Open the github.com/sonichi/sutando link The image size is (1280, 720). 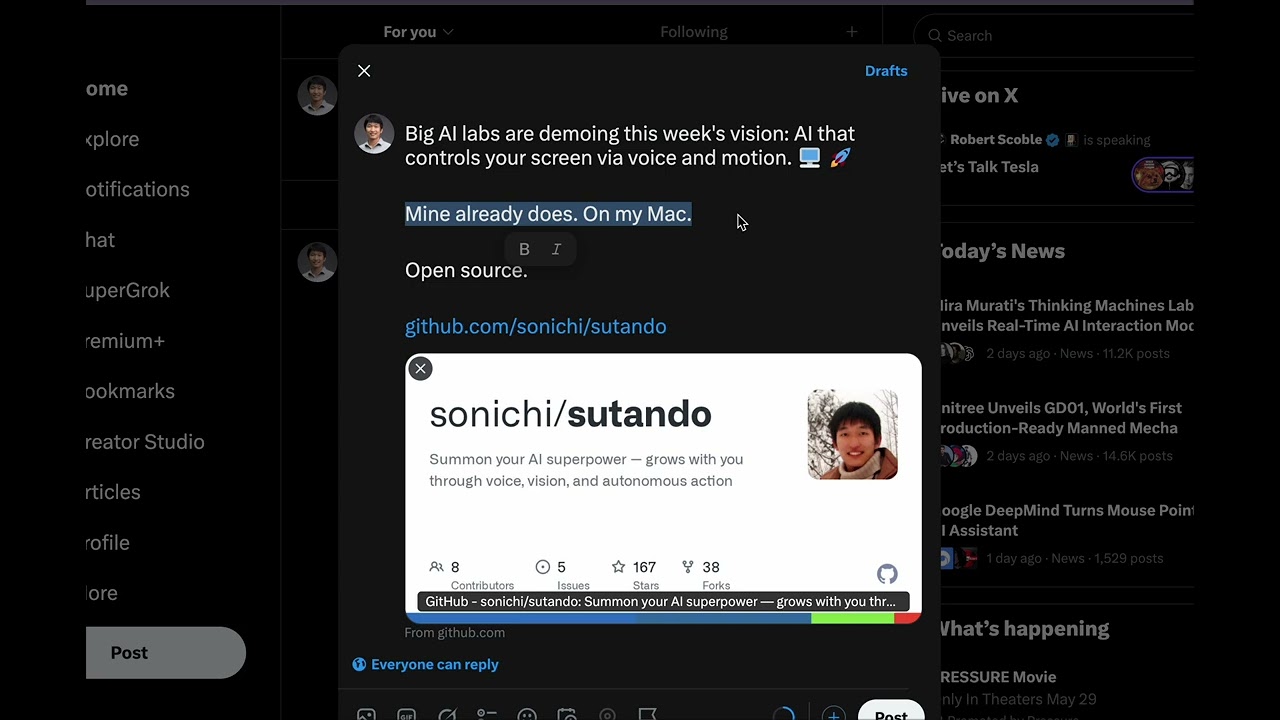pyautogui.click(x=535, y=326)
